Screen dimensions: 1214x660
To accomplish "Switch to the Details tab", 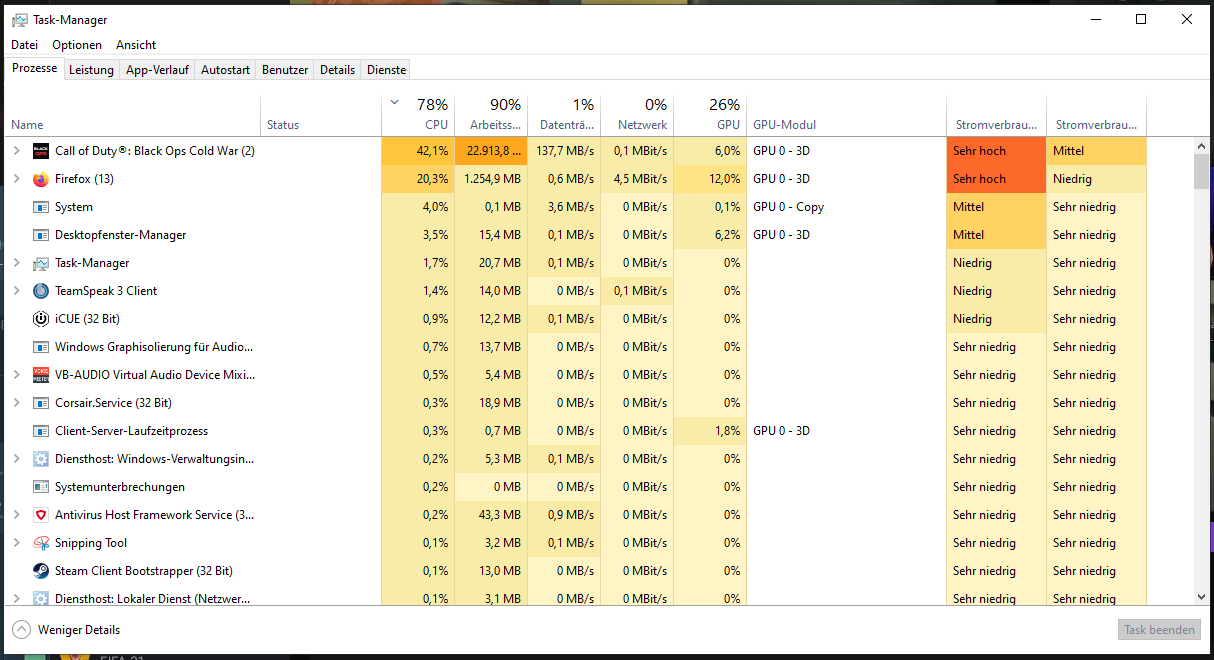I will (x=337, y=70).
